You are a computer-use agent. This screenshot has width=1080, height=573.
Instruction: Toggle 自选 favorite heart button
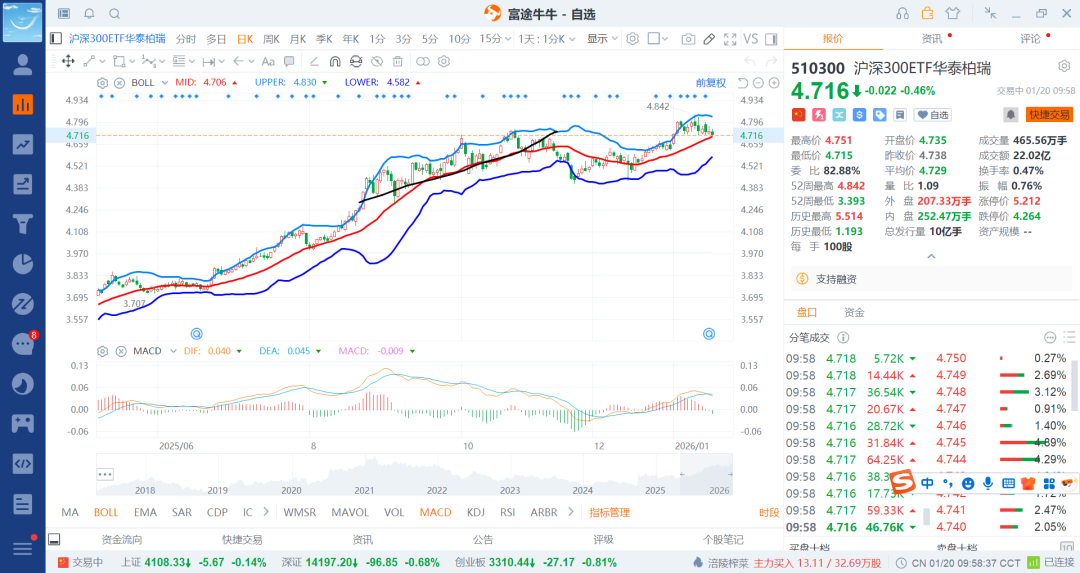[x=932, y=114]
